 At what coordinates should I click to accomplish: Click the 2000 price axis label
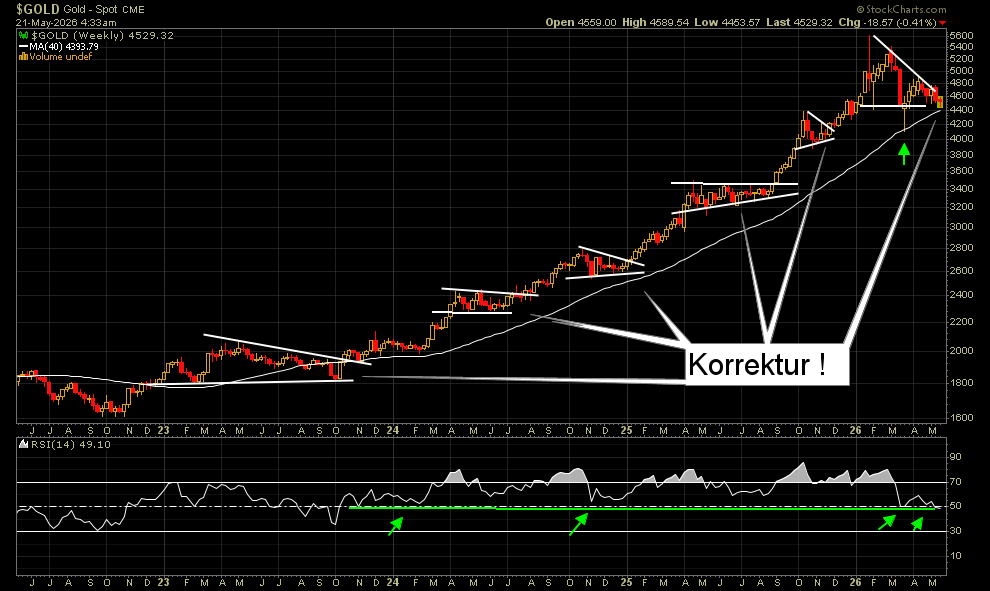pyautogui.click(x=961, y=350)
